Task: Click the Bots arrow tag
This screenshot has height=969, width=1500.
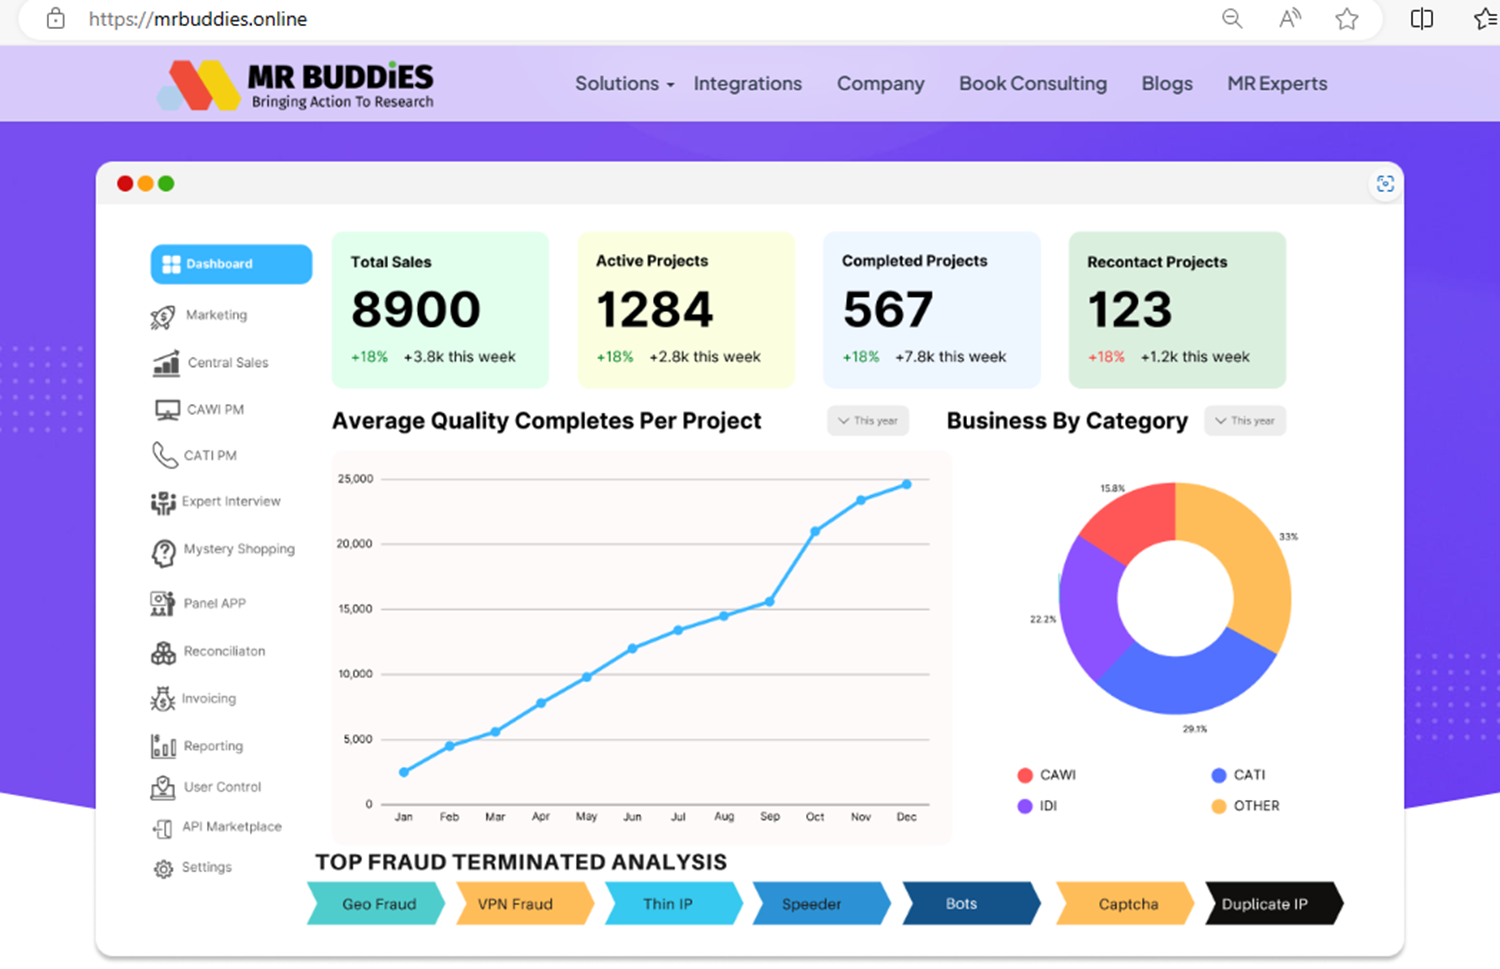Action: tap(971, 904)
